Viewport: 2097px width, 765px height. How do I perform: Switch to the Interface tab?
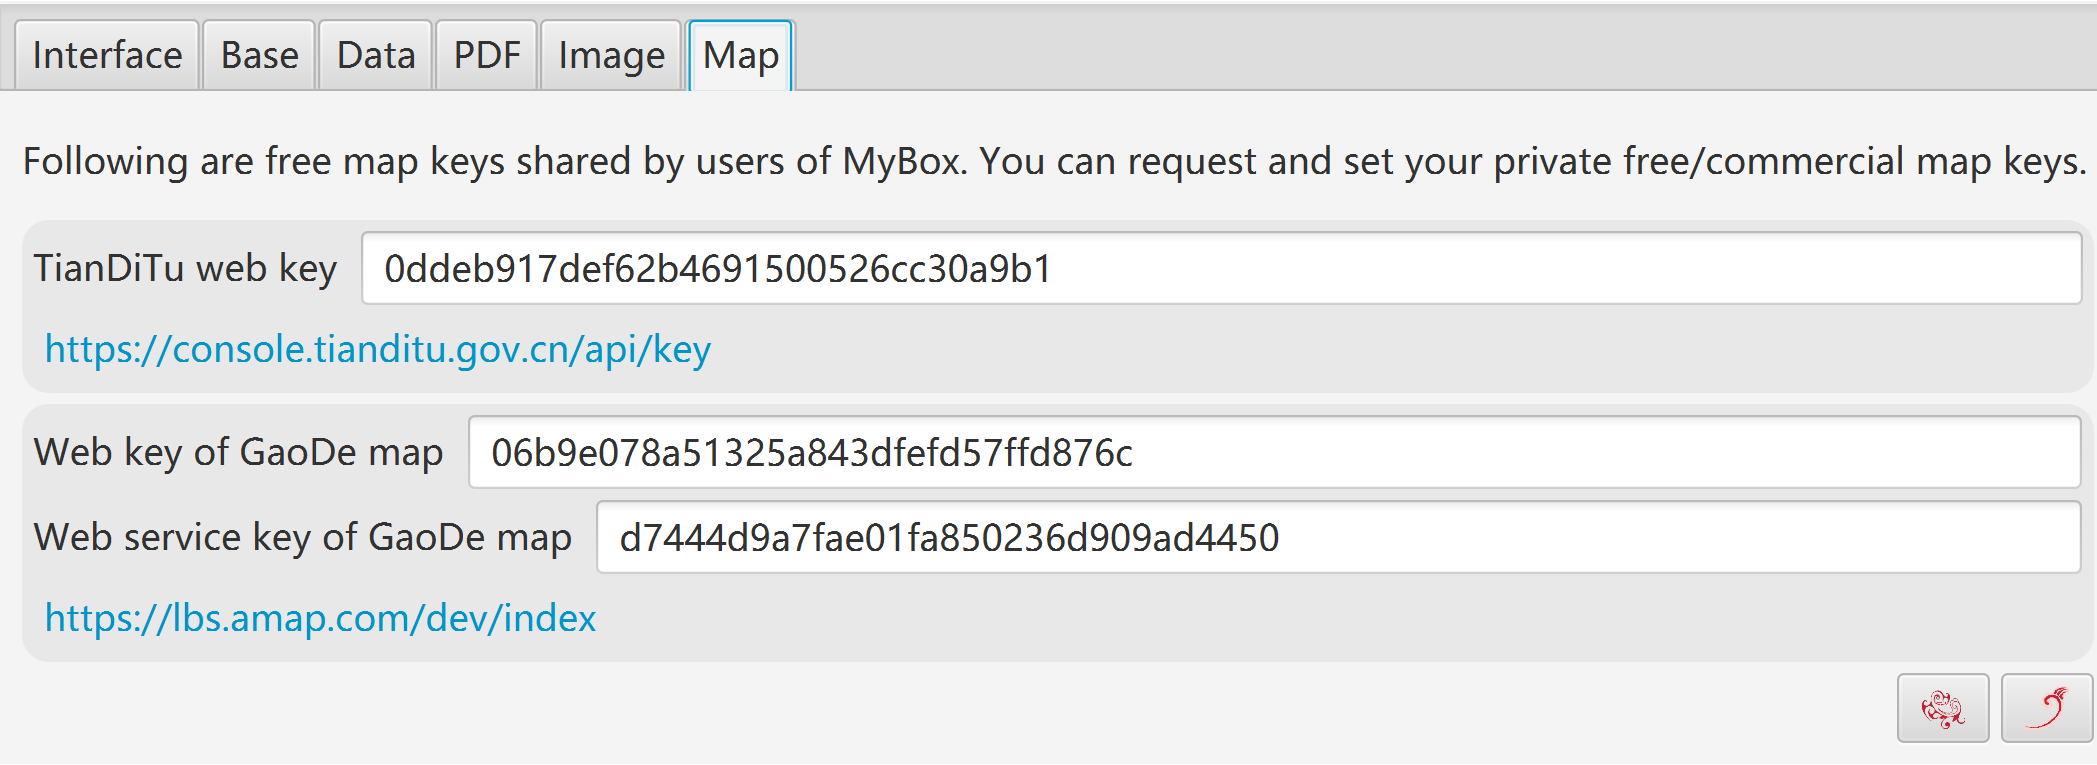[107, 55]
